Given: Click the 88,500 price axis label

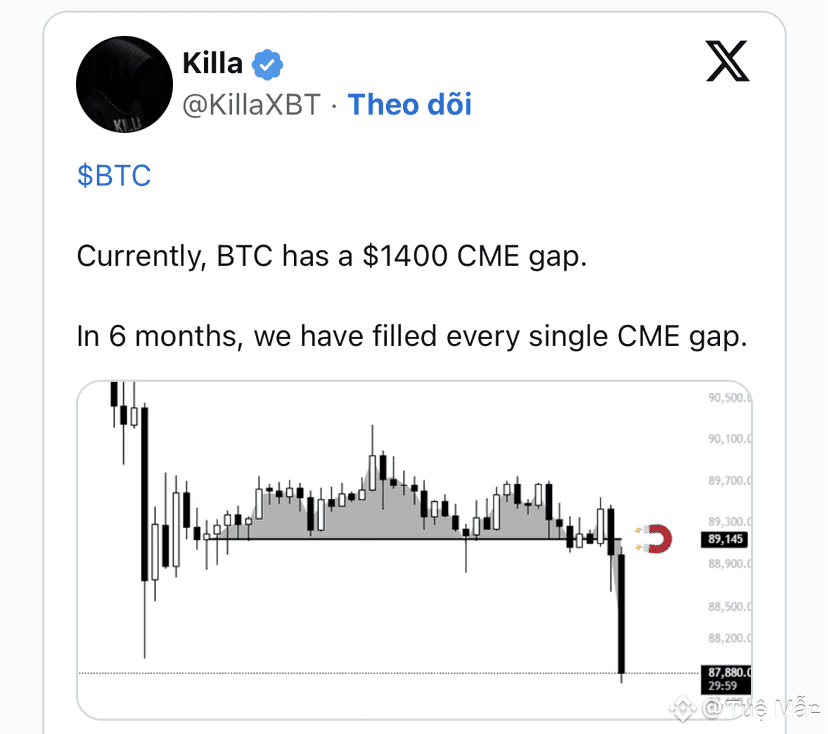Looking at the screenshot, I should [x=727, y=606].
